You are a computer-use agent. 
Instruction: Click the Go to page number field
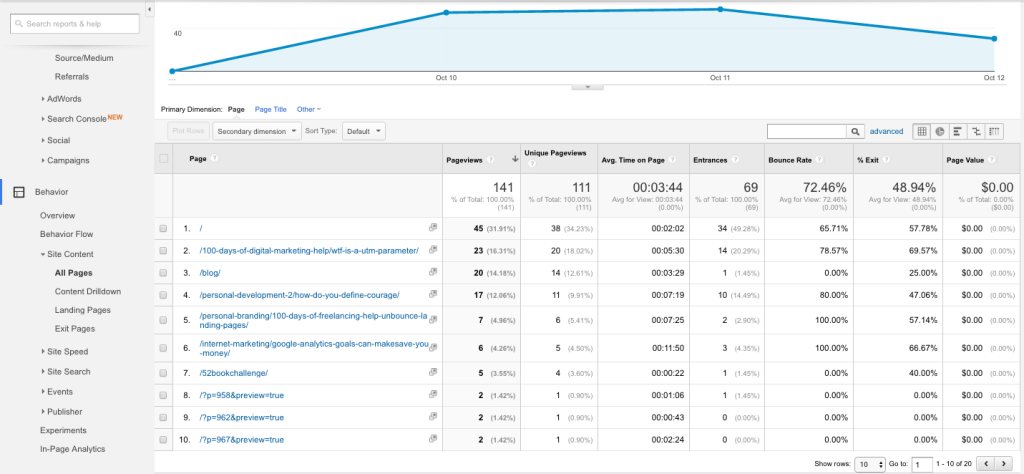(922, 464)
